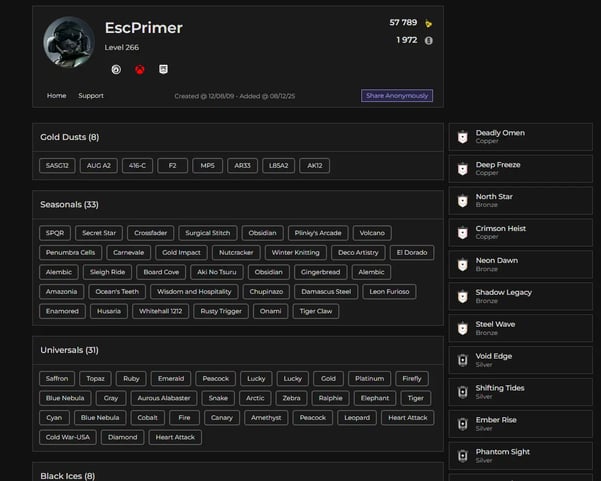The height and width of the screenshot is (481, 601).
Task: Click the red Xbox platform icon
Action: point(140,69)
